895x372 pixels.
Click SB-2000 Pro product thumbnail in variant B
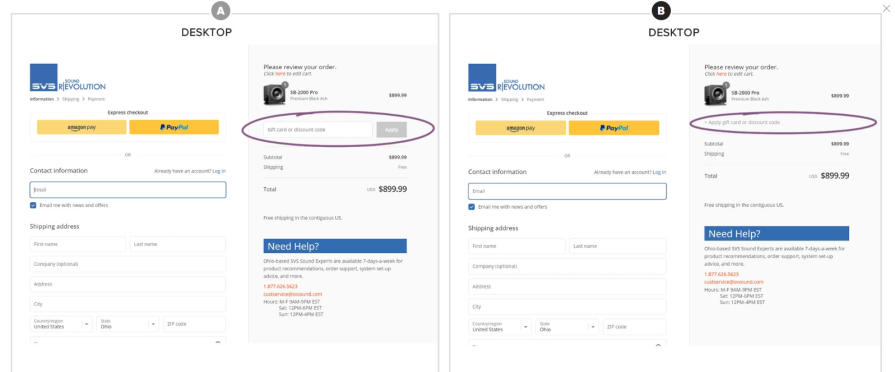pos(715,95)
